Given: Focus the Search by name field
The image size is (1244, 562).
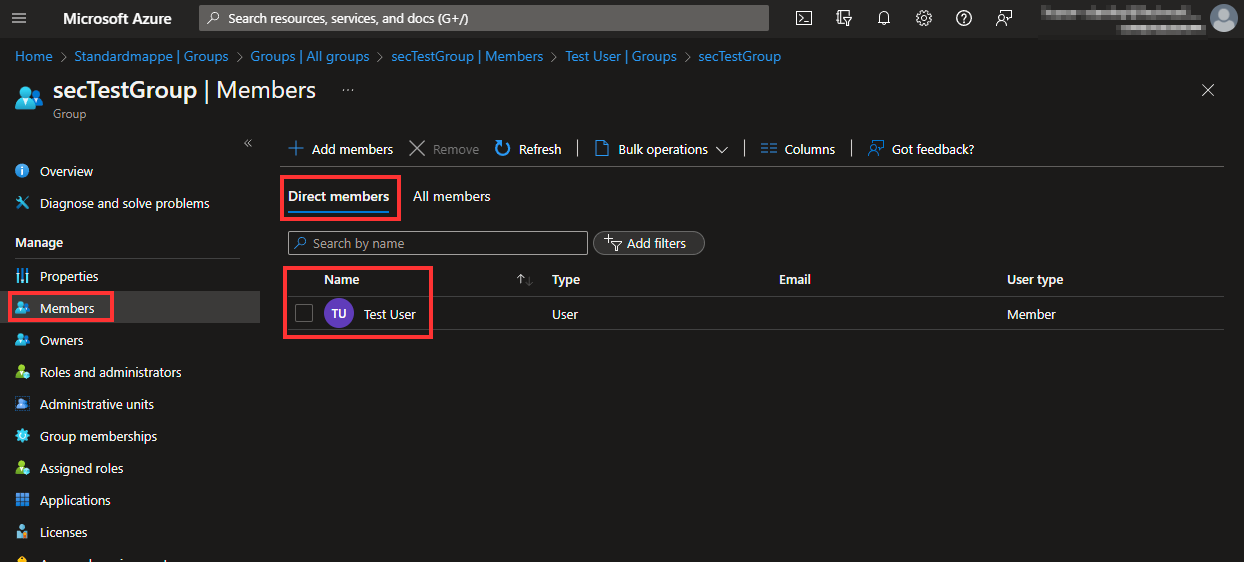Looking at the screenshot, I should tap(438, 243).
